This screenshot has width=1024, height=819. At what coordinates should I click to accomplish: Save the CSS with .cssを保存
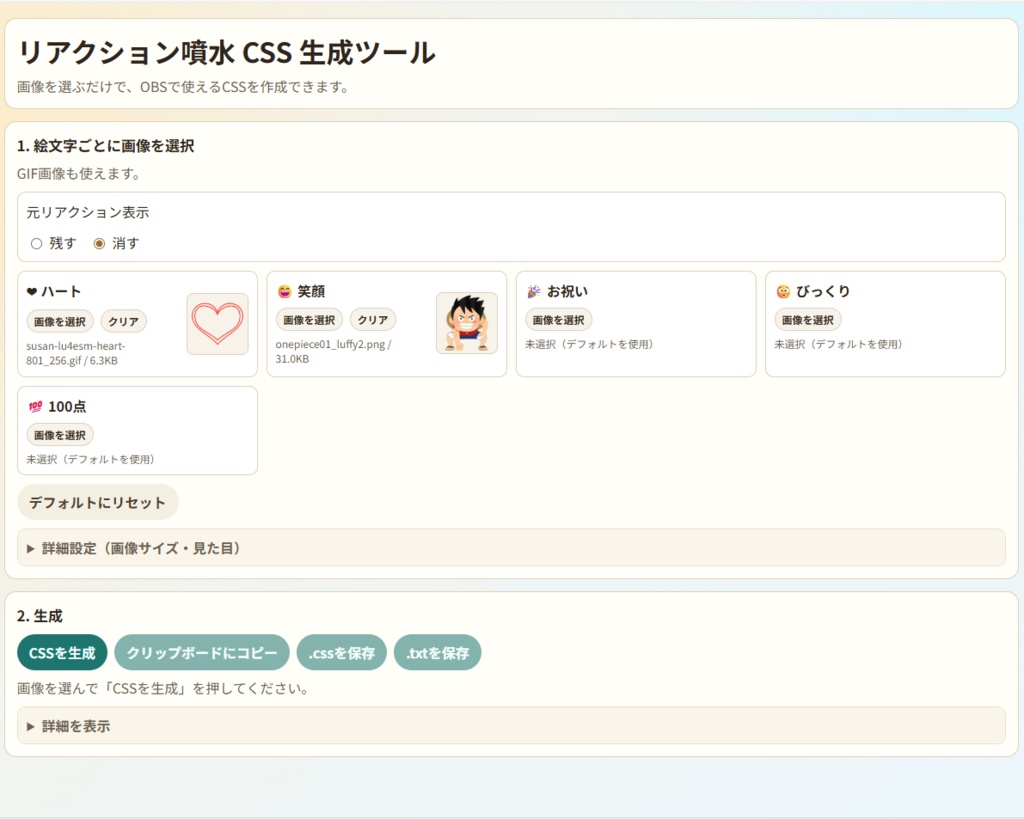tap(341, 652)
